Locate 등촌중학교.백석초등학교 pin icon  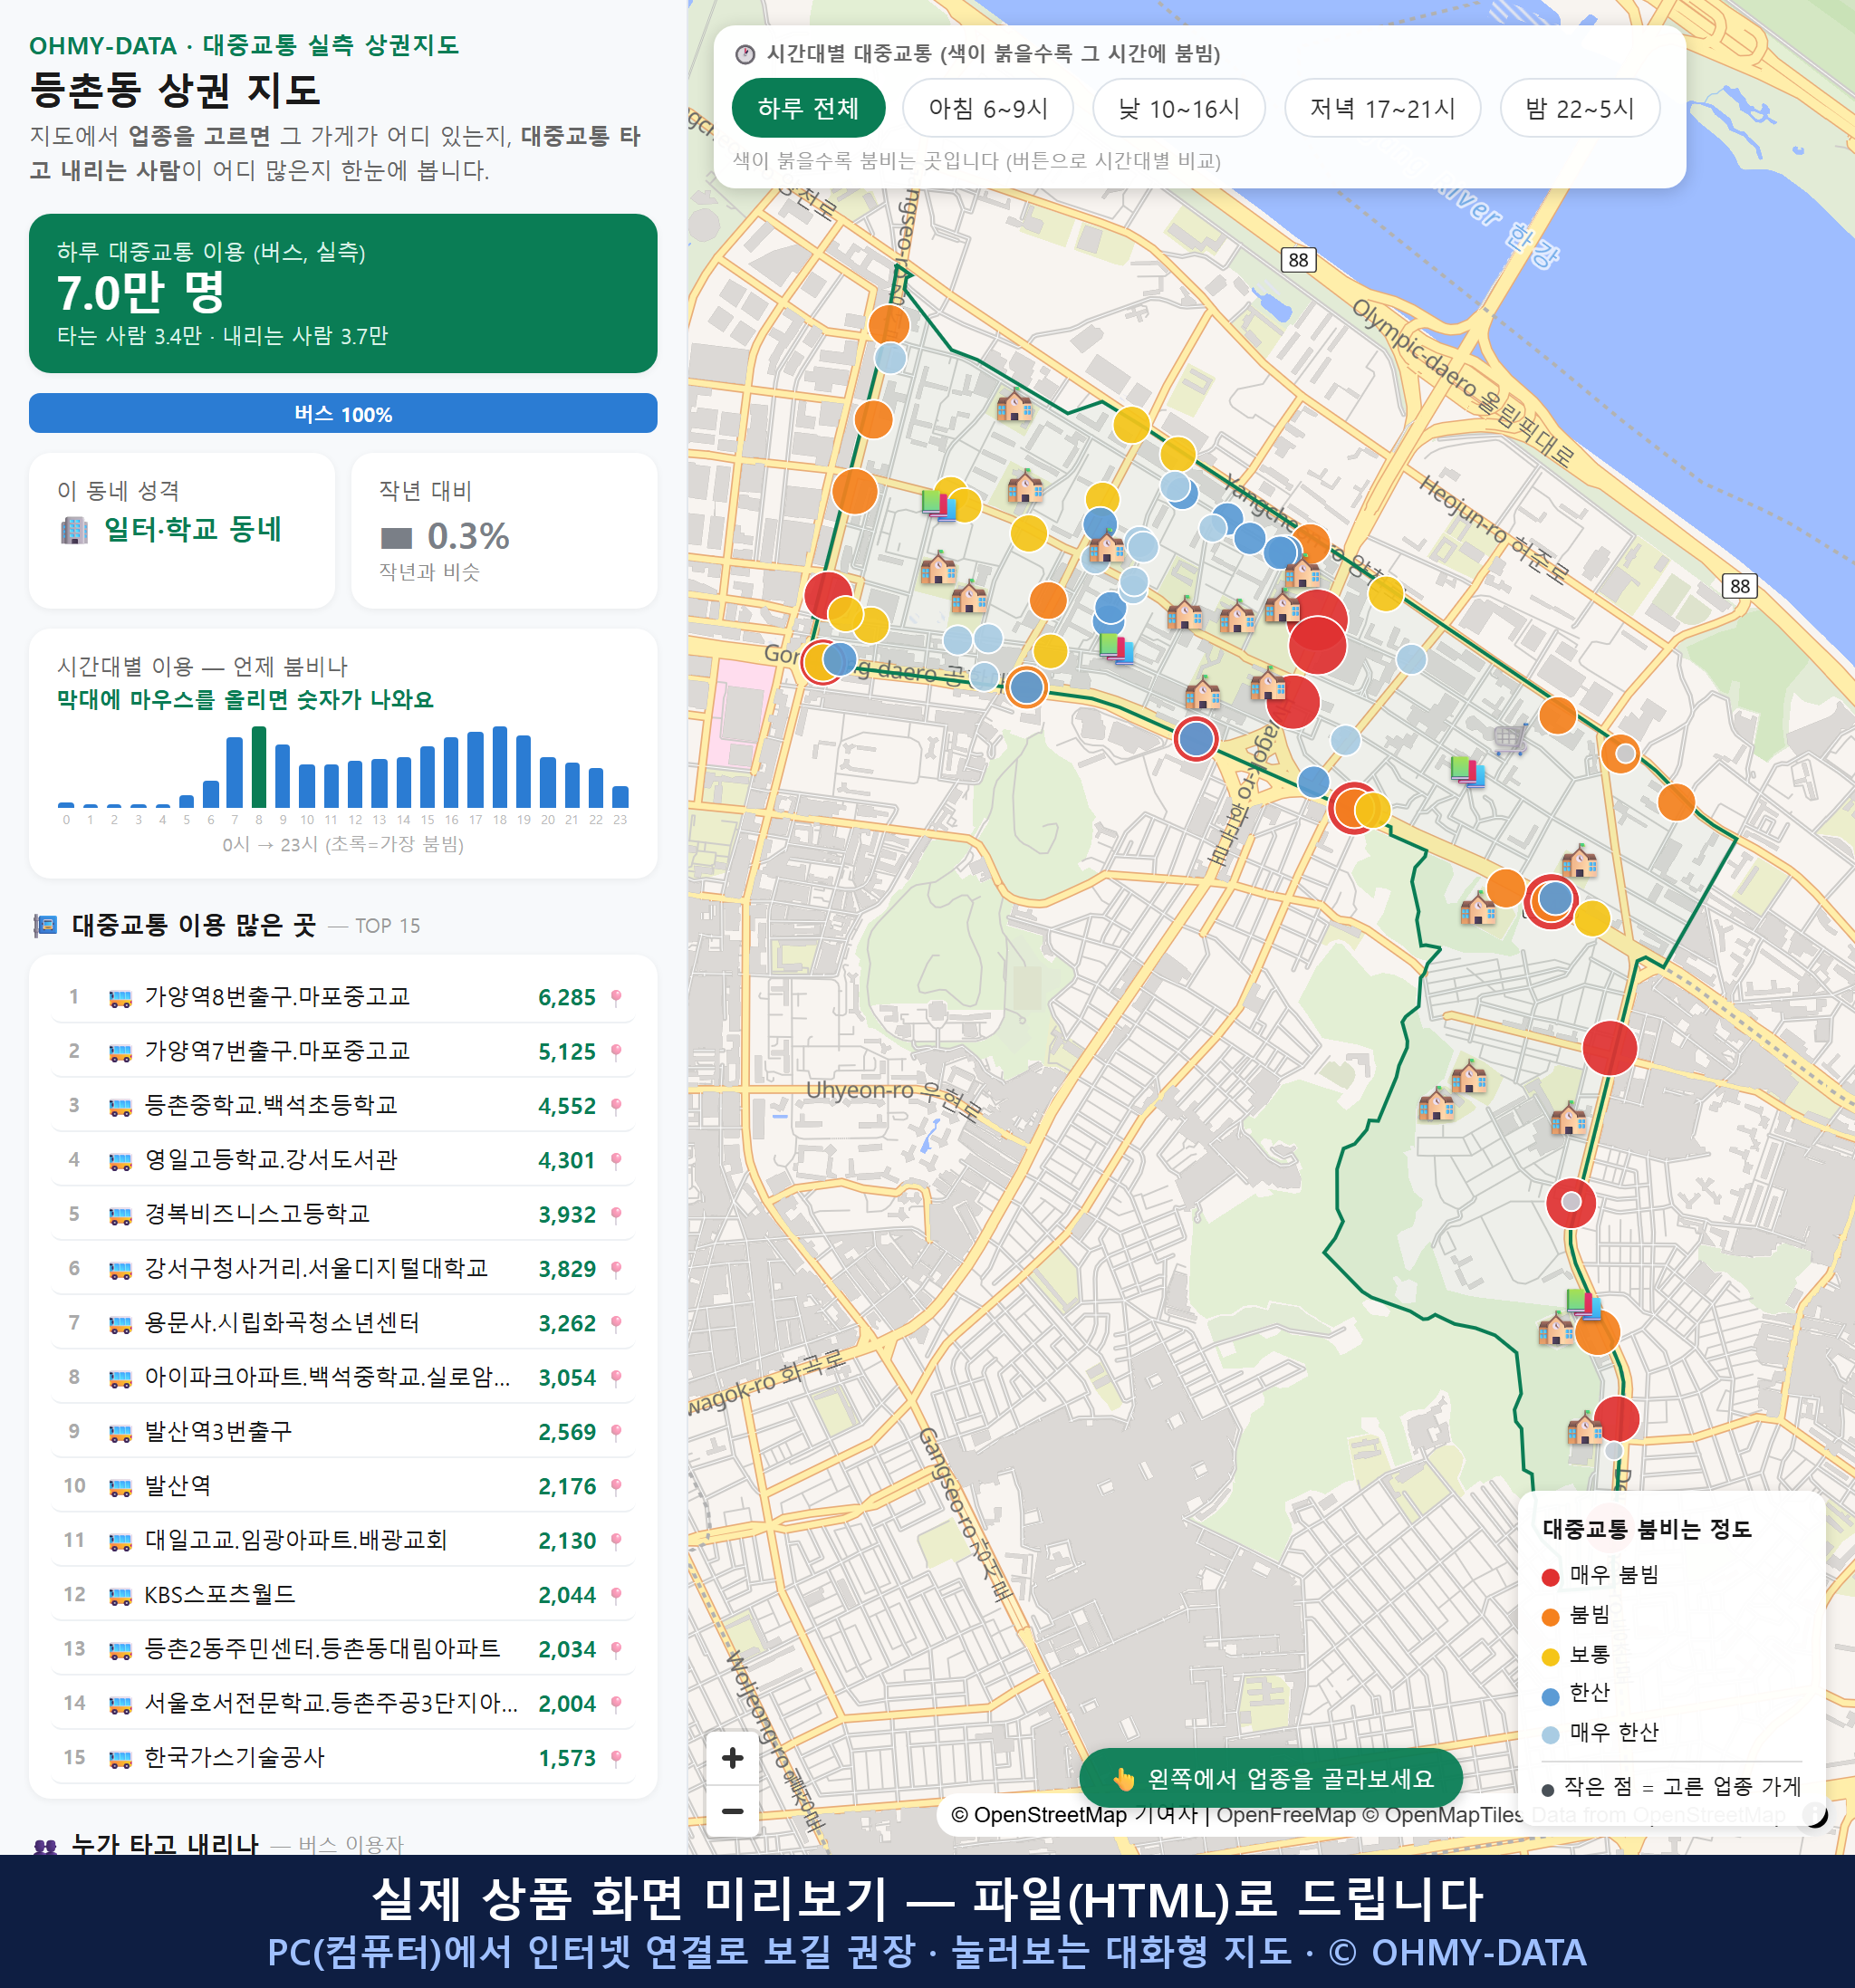click(x=616, y=1106)
